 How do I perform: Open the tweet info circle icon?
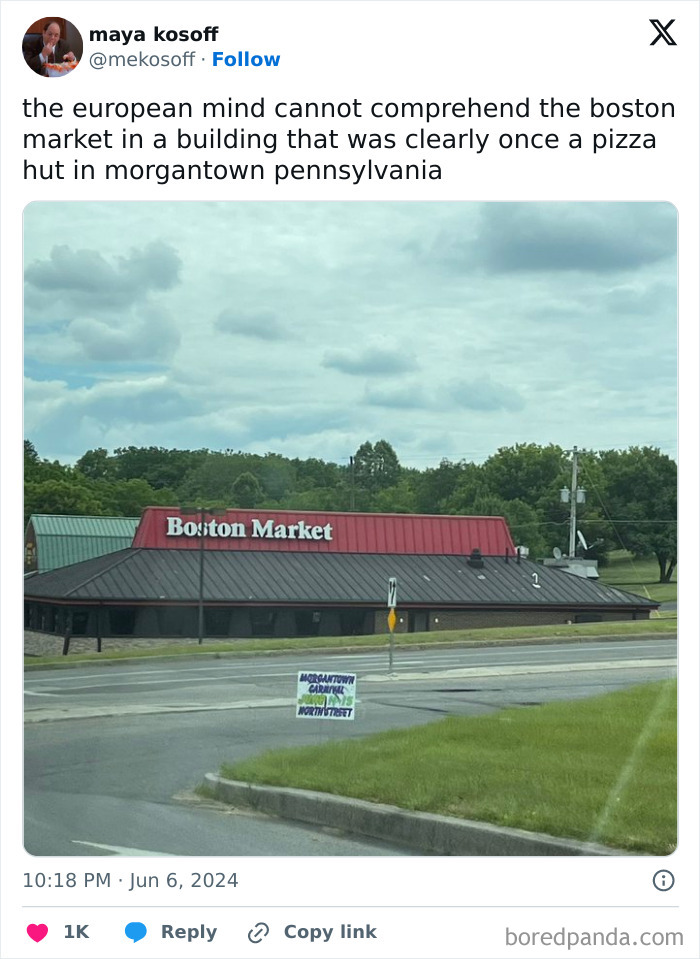tap(663, 881)
